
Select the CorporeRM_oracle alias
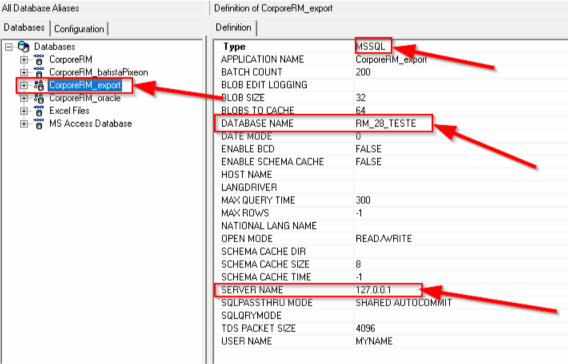click(x=85, y=98)
